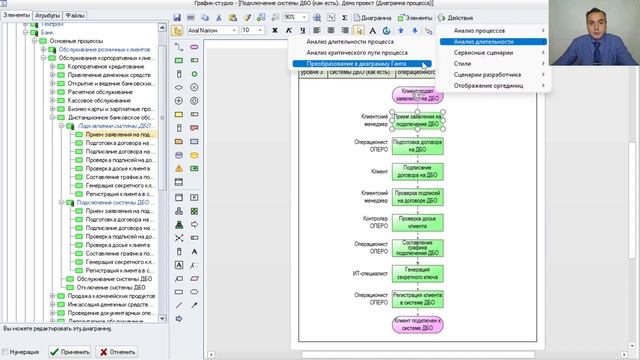This screenshot has height=360, width=640.
Task: Select the green function rectangle tool
Action: 179,60
